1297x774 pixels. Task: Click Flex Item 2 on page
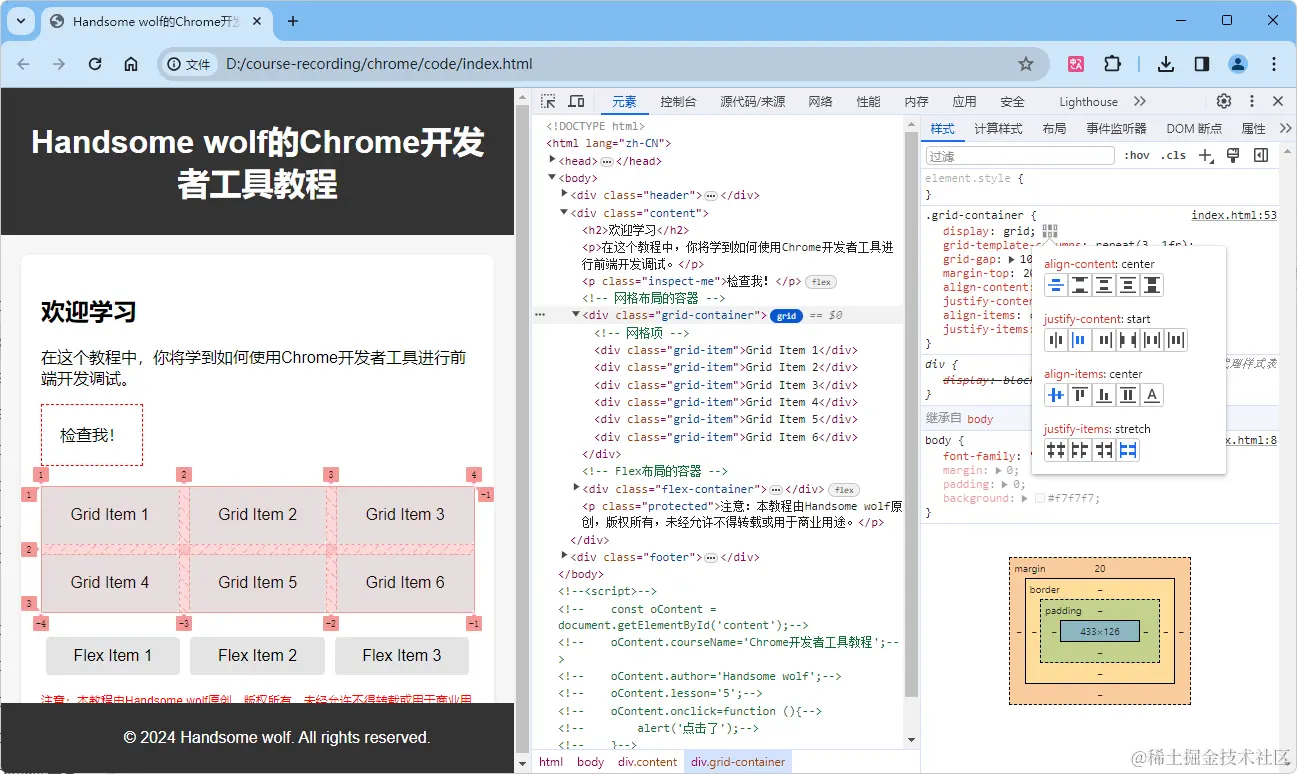[x=258, y=656]
